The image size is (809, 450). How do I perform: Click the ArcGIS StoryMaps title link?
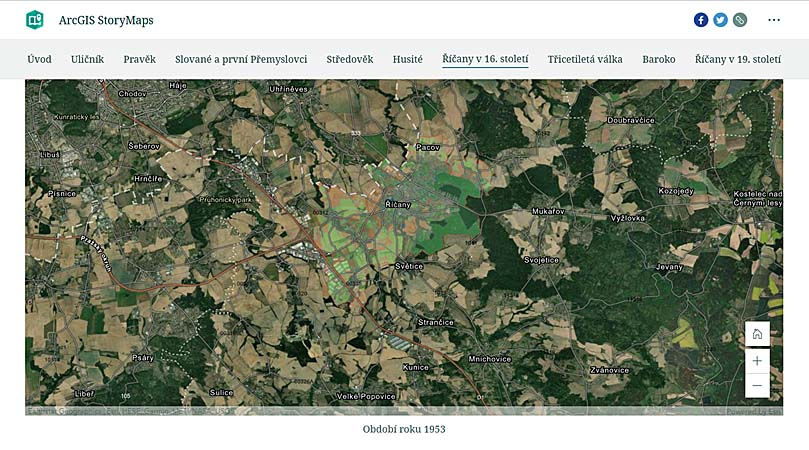106,20
